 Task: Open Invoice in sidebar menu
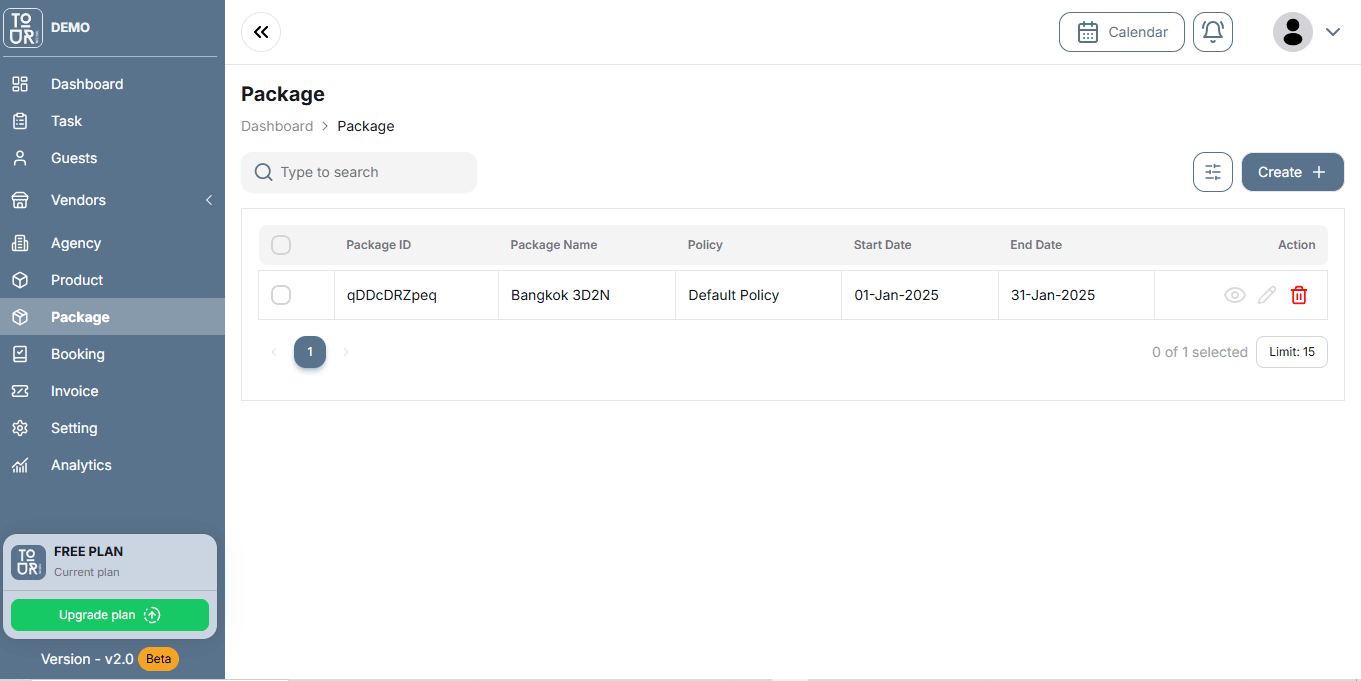(112, 391)
